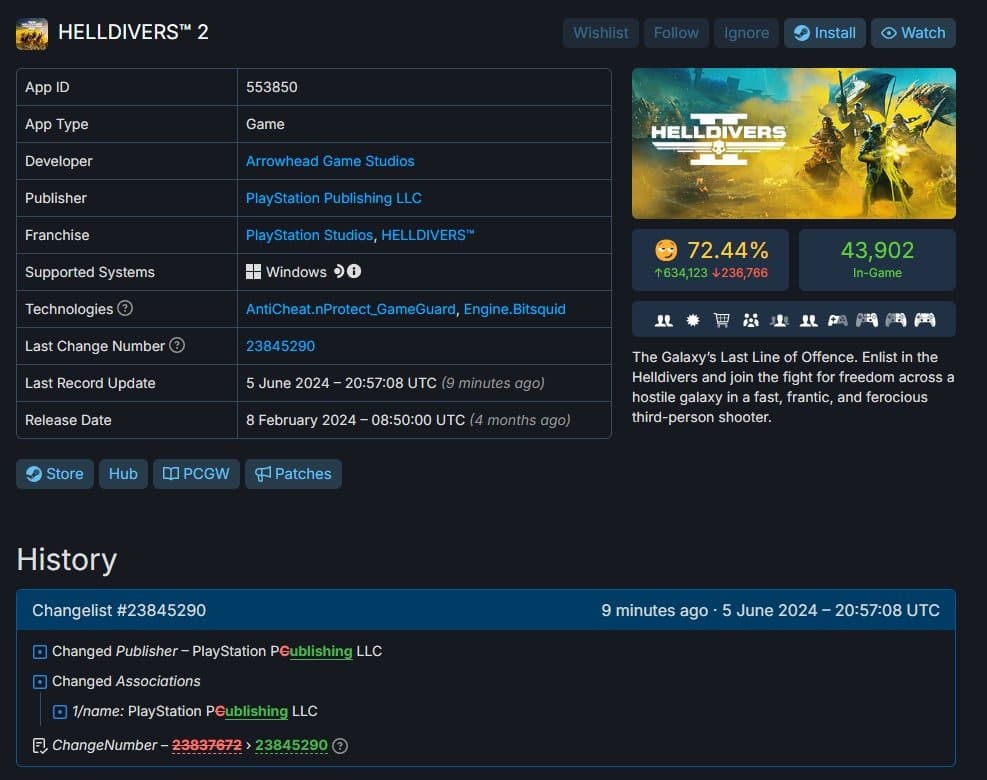Click the History section heading
This screenshot has height=780, width=987.
click(67, 560)
